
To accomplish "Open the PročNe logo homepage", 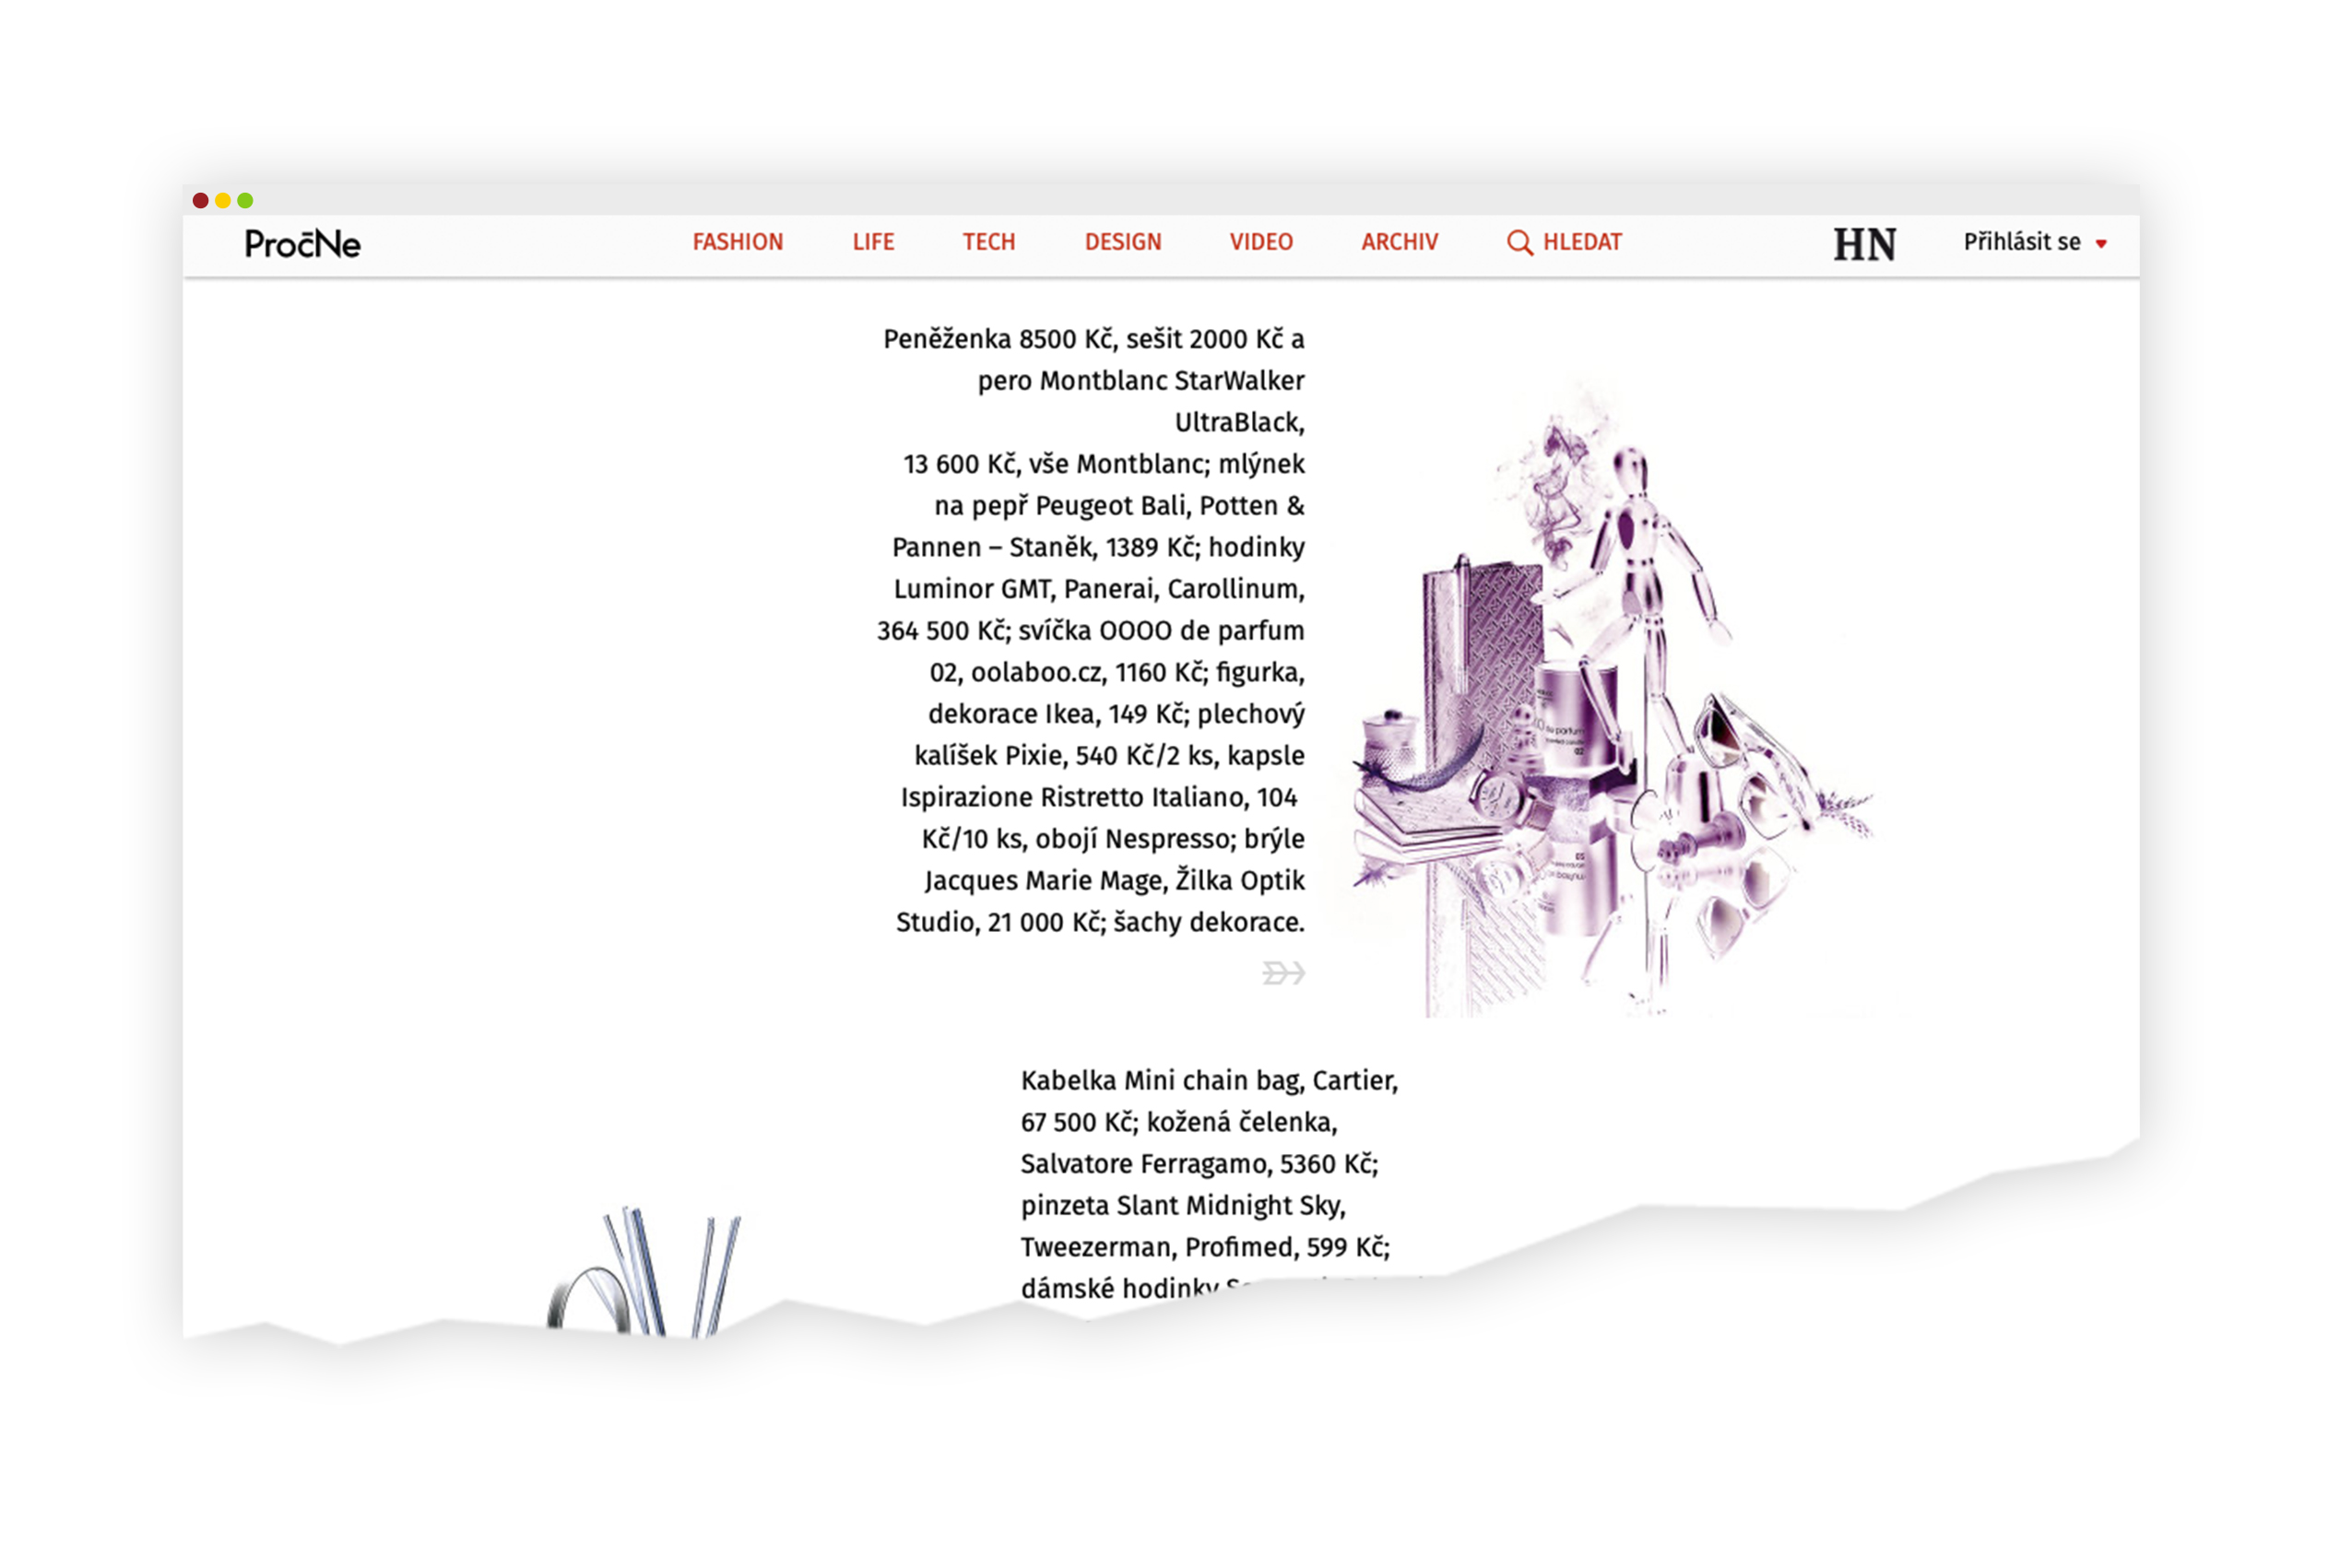I will pyautogui.click(x=302, y=244).
